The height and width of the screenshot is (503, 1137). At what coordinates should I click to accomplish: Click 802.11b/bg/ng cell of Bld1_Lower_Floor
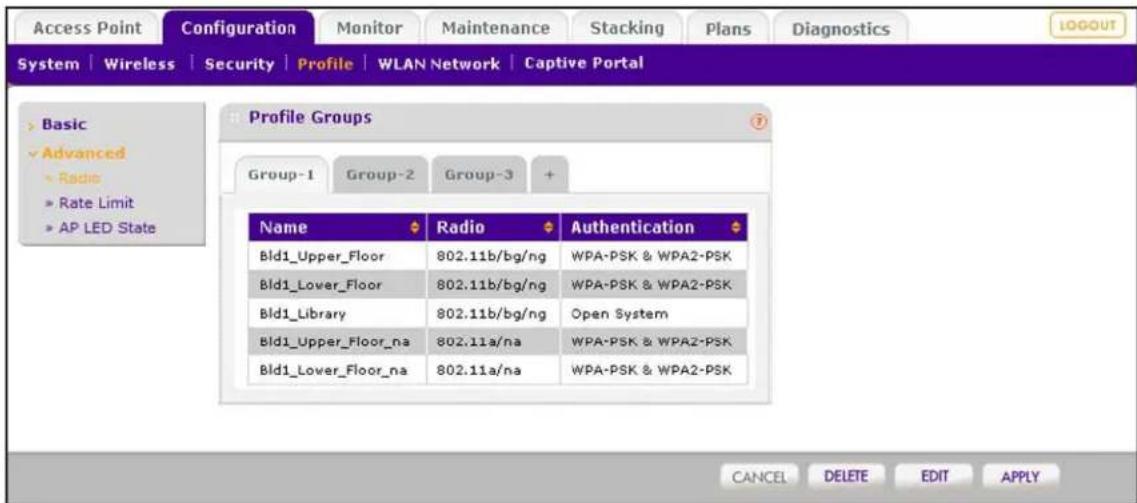pos(493,285)
